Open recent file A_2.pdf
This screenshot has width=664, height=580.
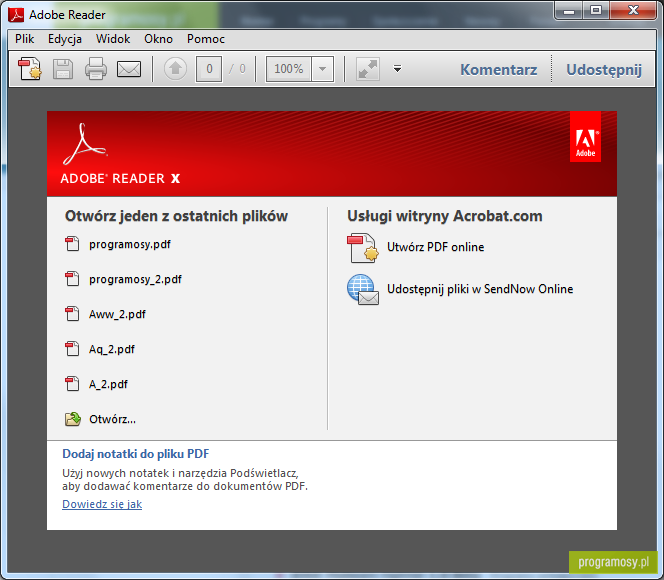(x=108, y=384)
